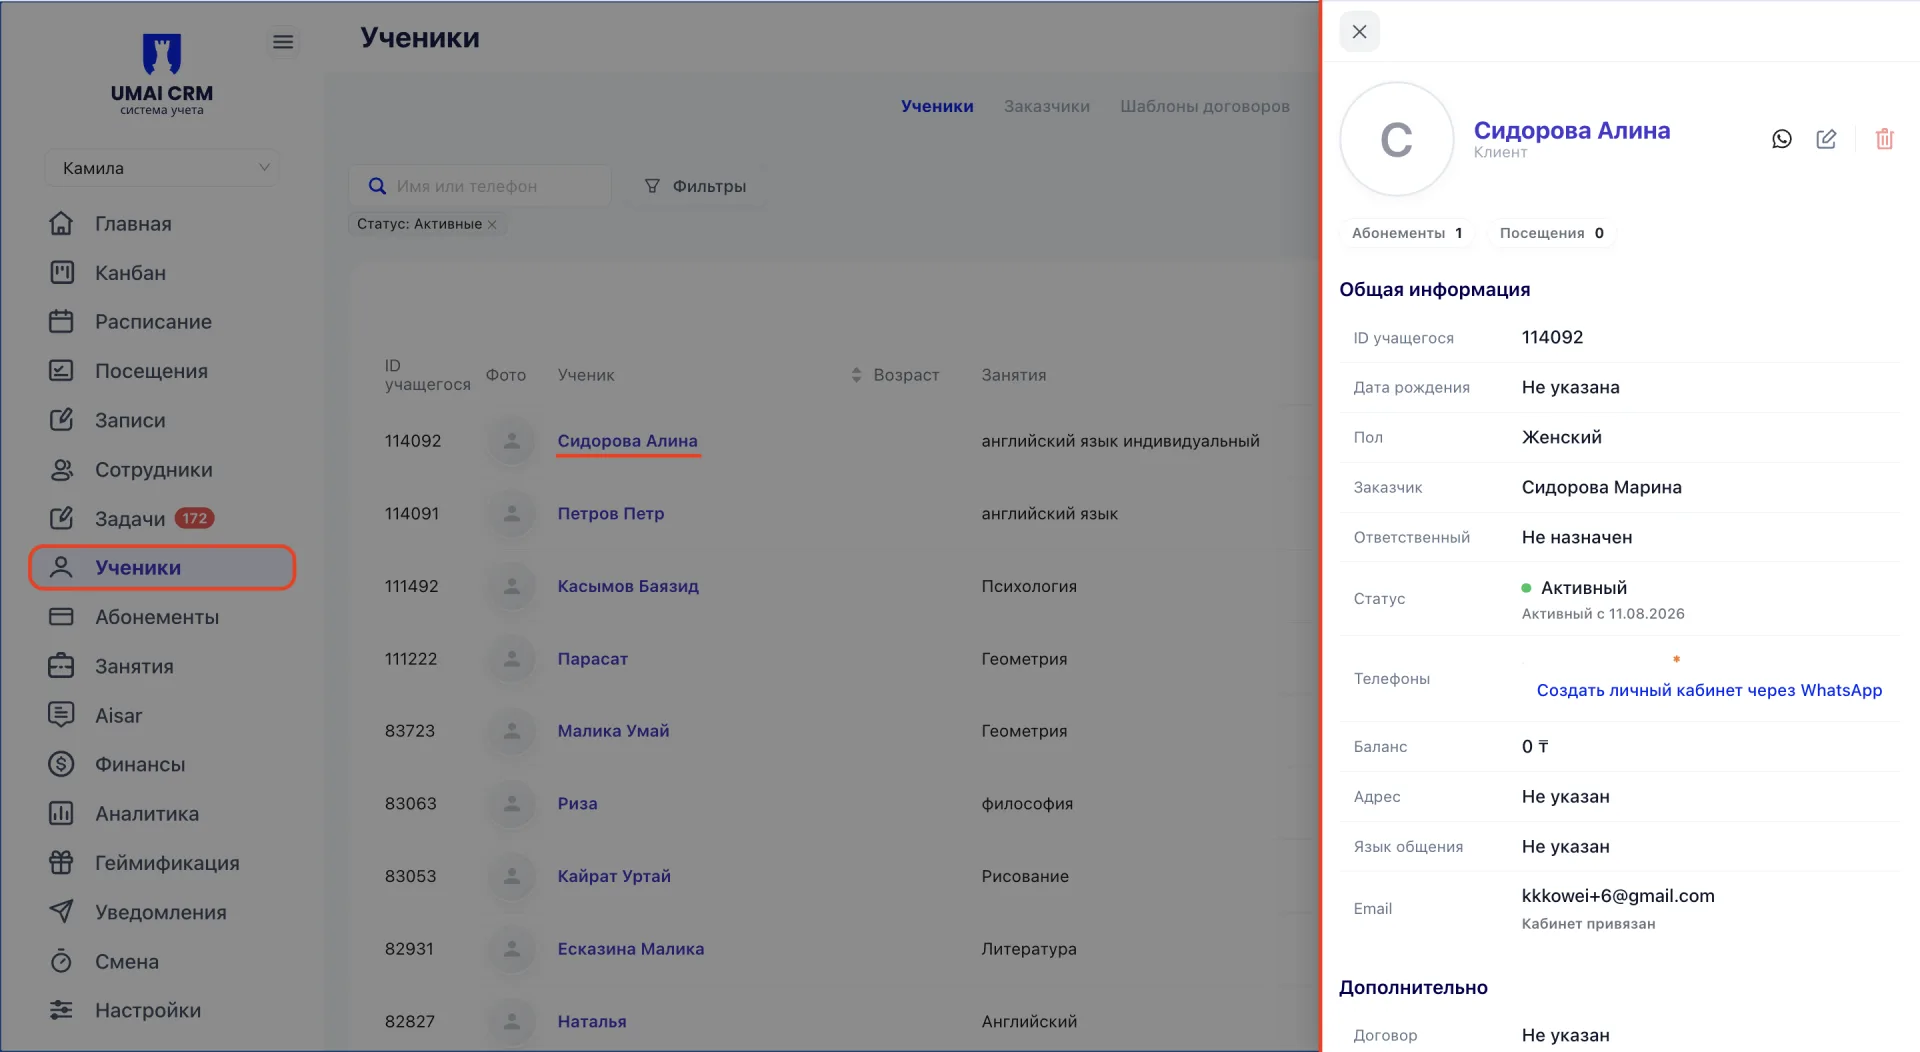Click the Активный status value
Screen dimensions: 1920x1052
(x=1583, y=588)
